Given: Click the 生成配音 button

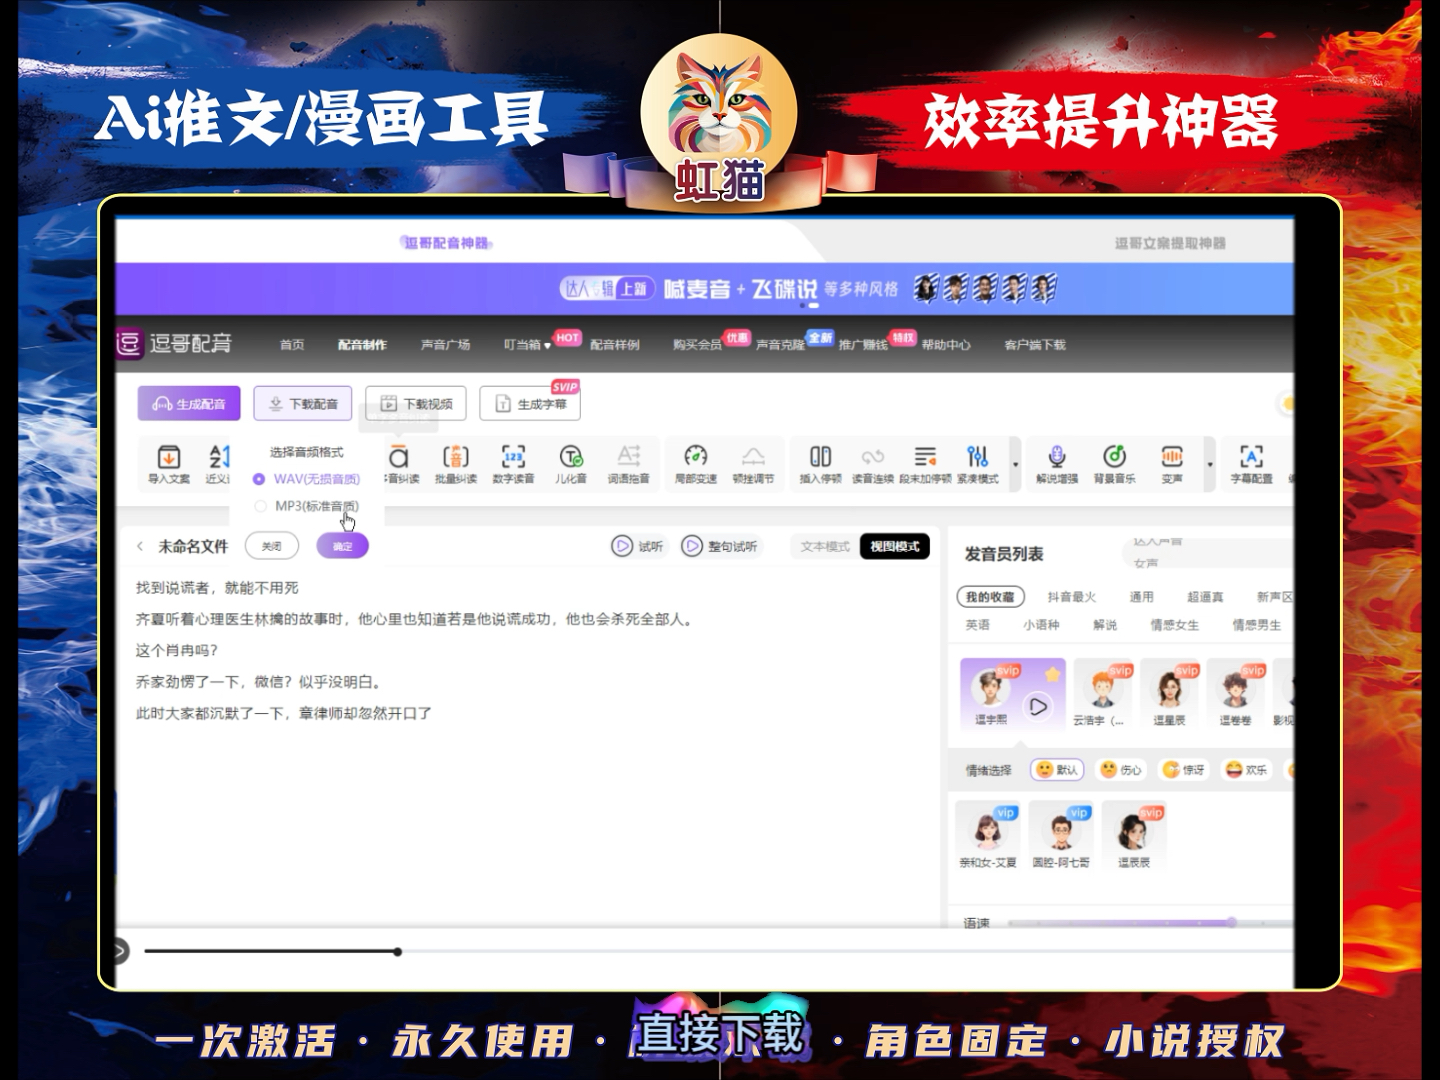Looking at the screenshot, I should tap(189, 404).
